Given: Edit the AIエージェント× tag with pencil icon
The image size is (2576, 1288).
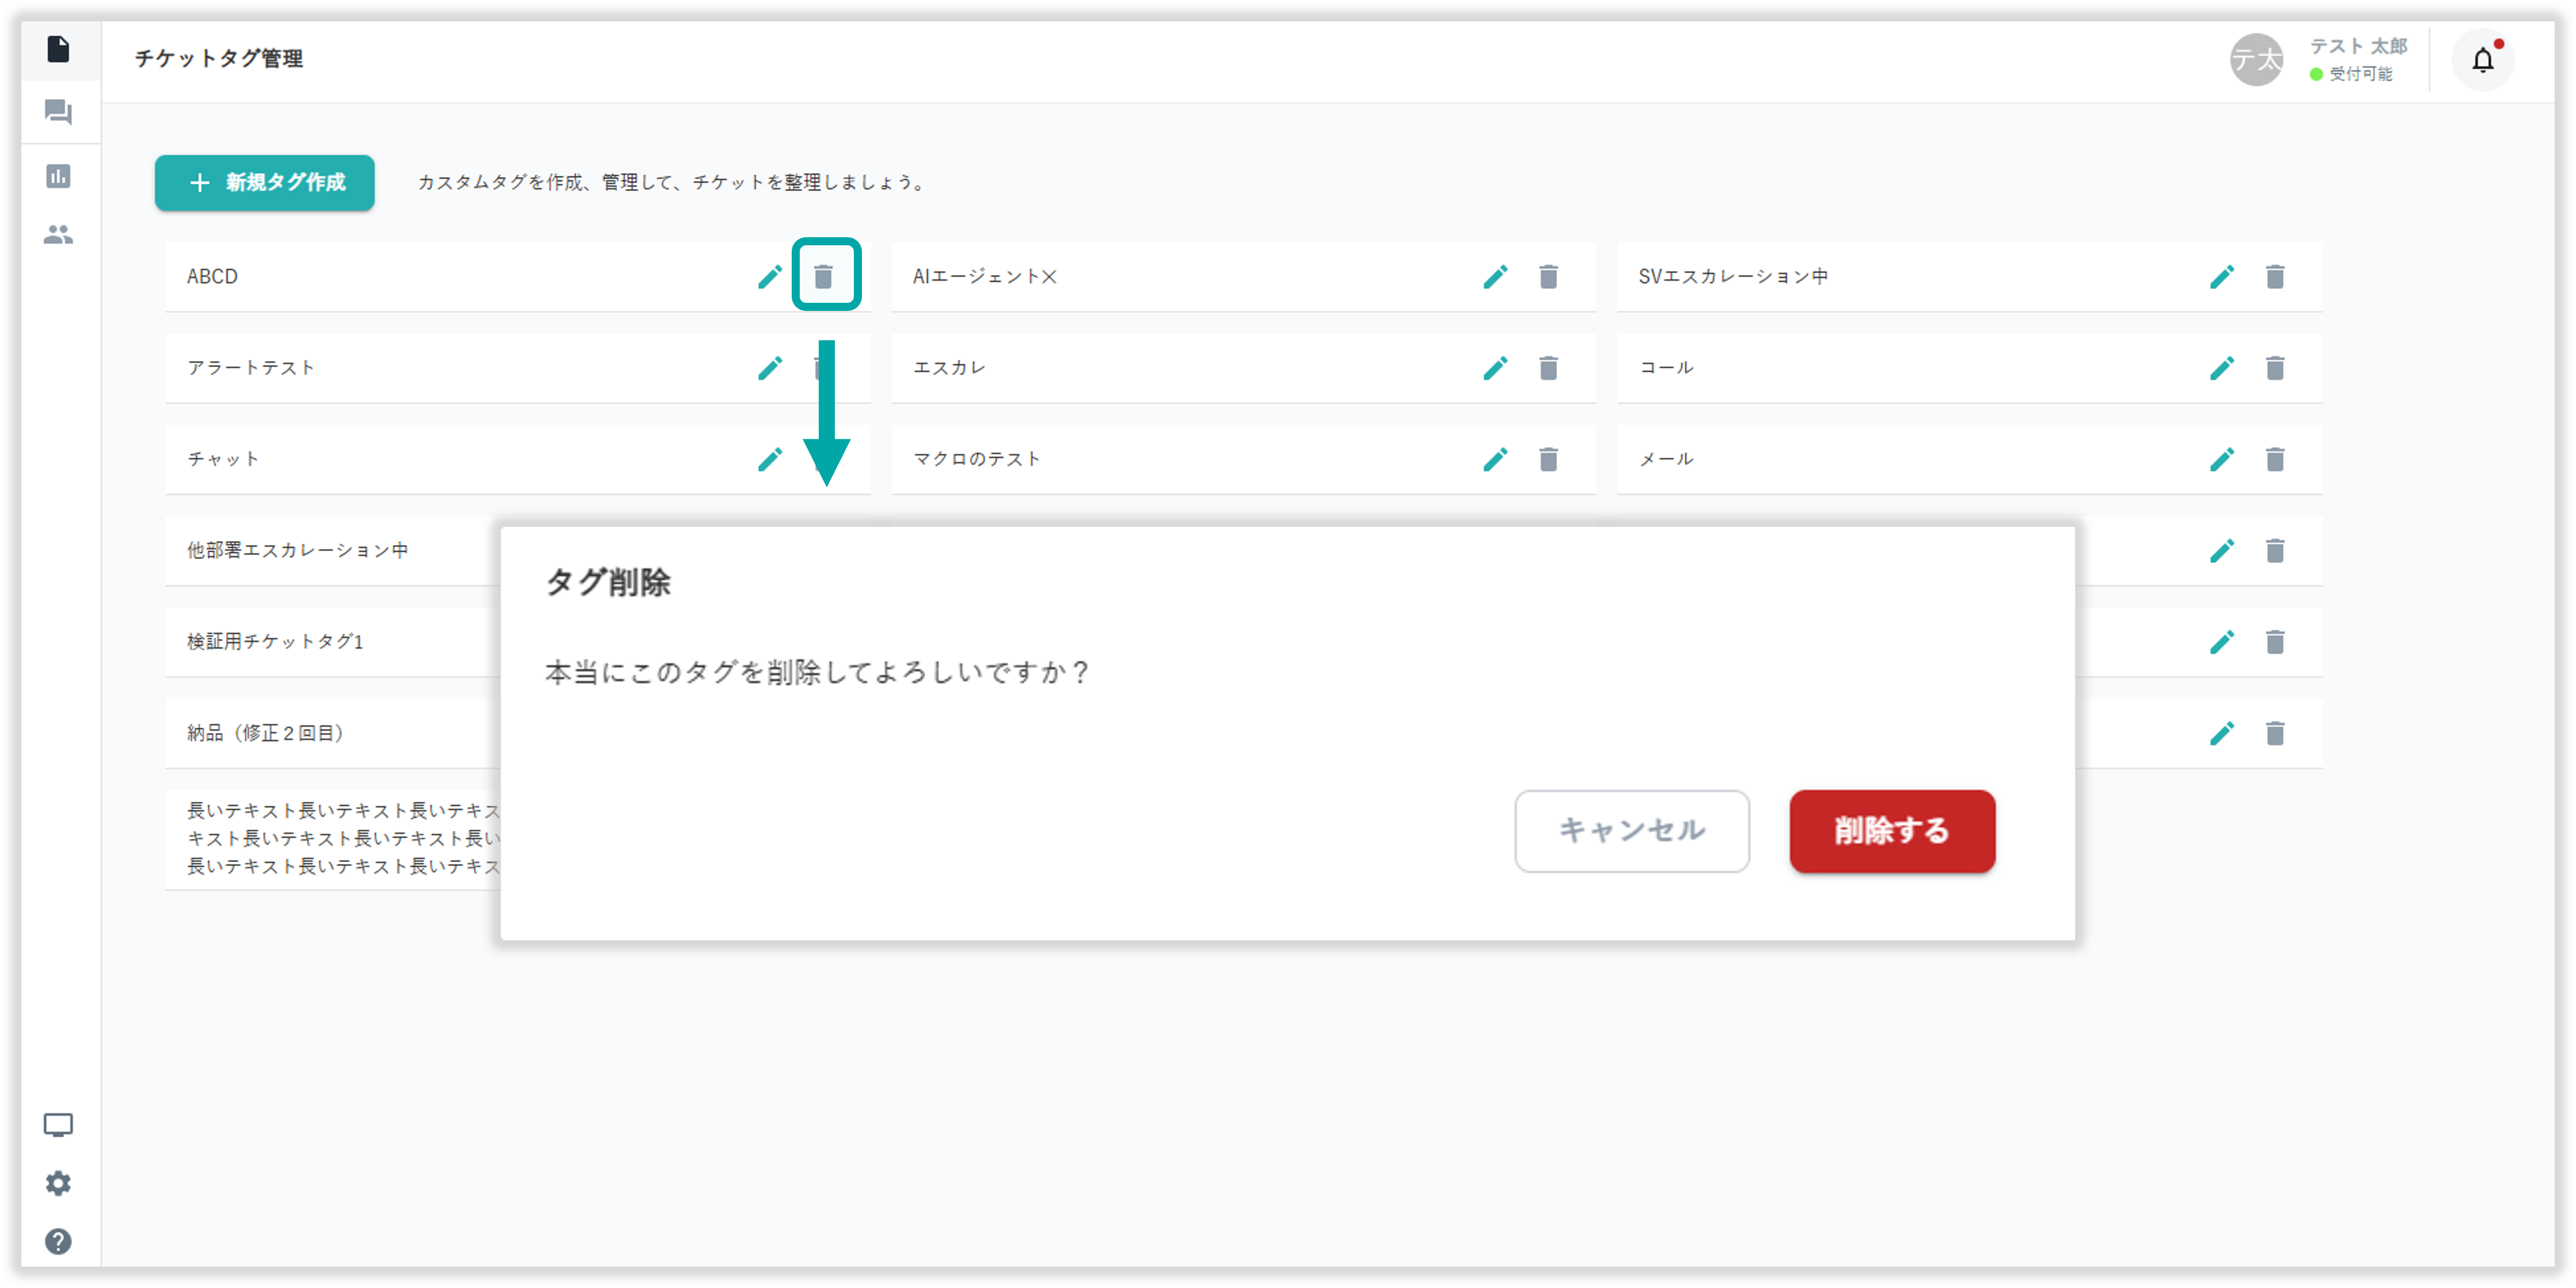Looking at the screenshot, I should [x=1495, y=276].
